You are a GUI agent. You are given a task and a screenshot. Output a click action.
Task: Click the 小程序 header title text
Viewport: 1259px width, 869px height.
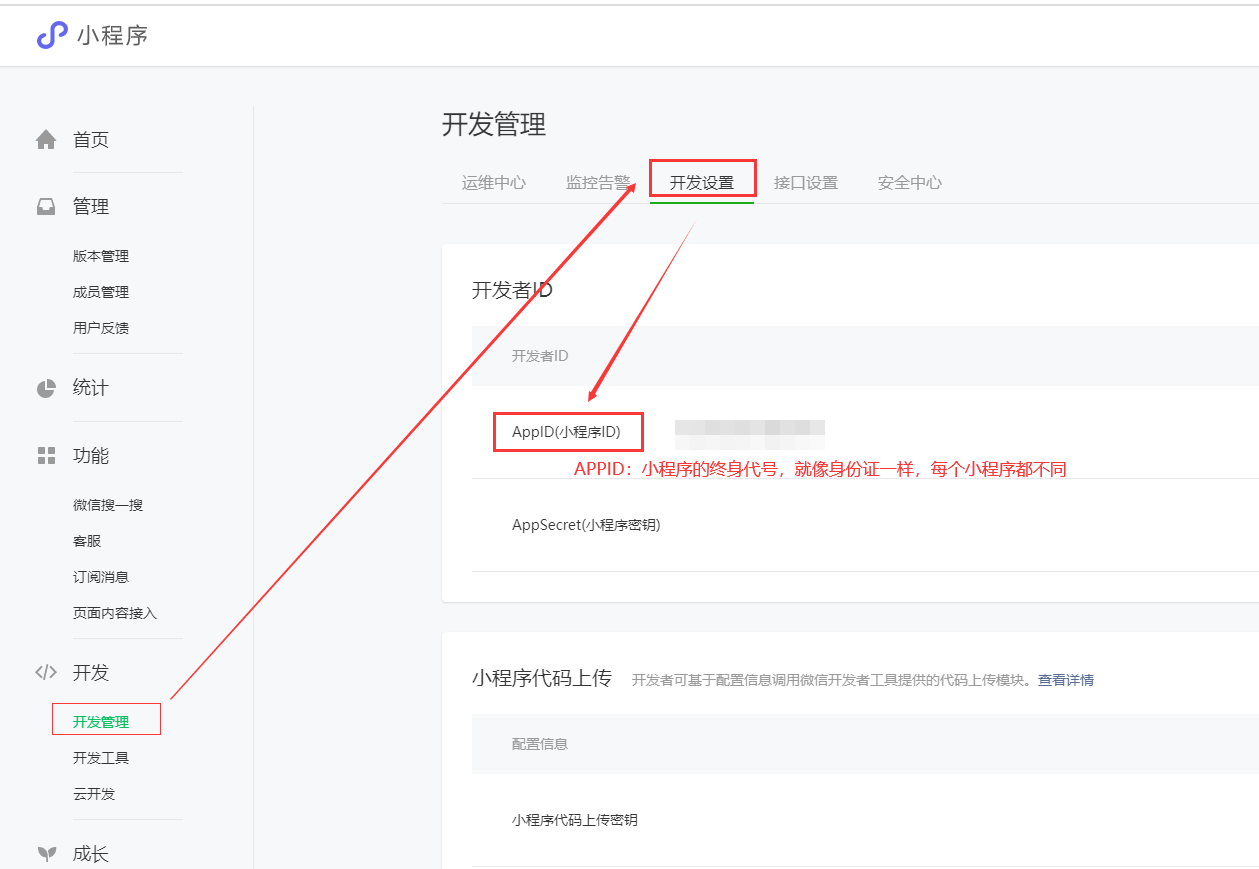pos(113,36)
